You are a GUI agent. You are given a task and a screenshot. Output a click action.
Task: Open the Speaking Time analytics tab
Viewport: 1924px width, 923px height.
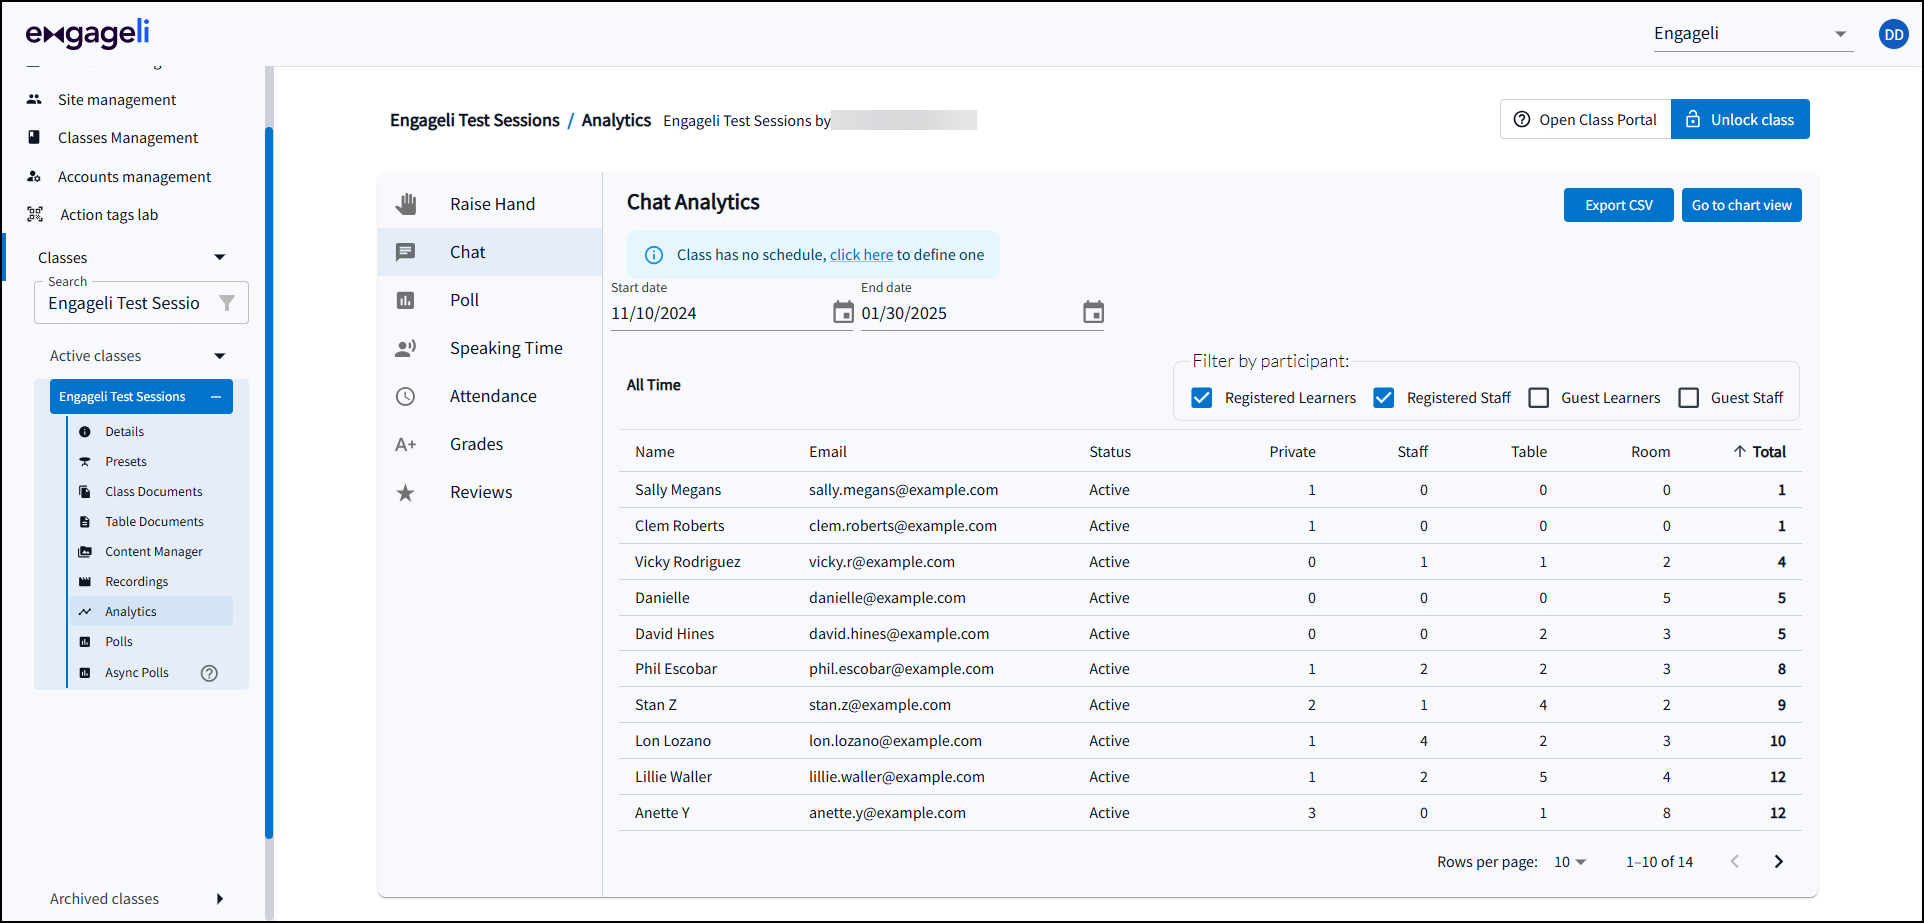[x=490, y=348]
